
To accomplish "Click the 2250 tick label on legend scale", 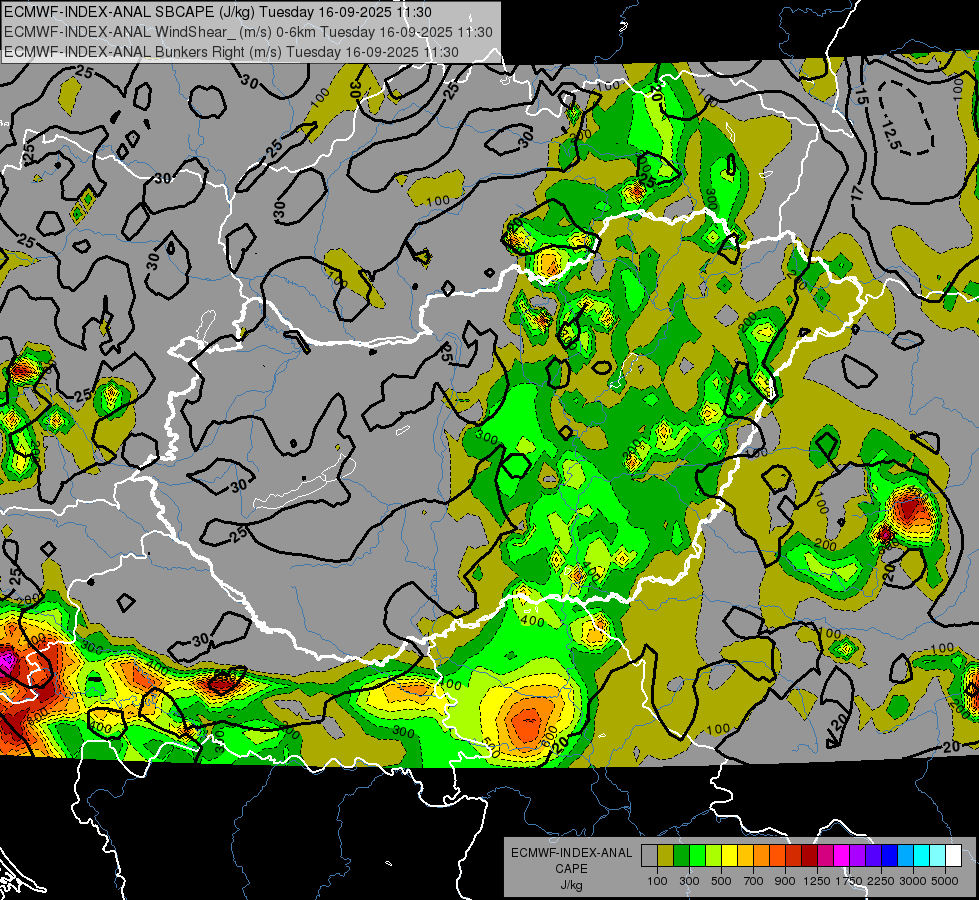I will tap(882, 881).
